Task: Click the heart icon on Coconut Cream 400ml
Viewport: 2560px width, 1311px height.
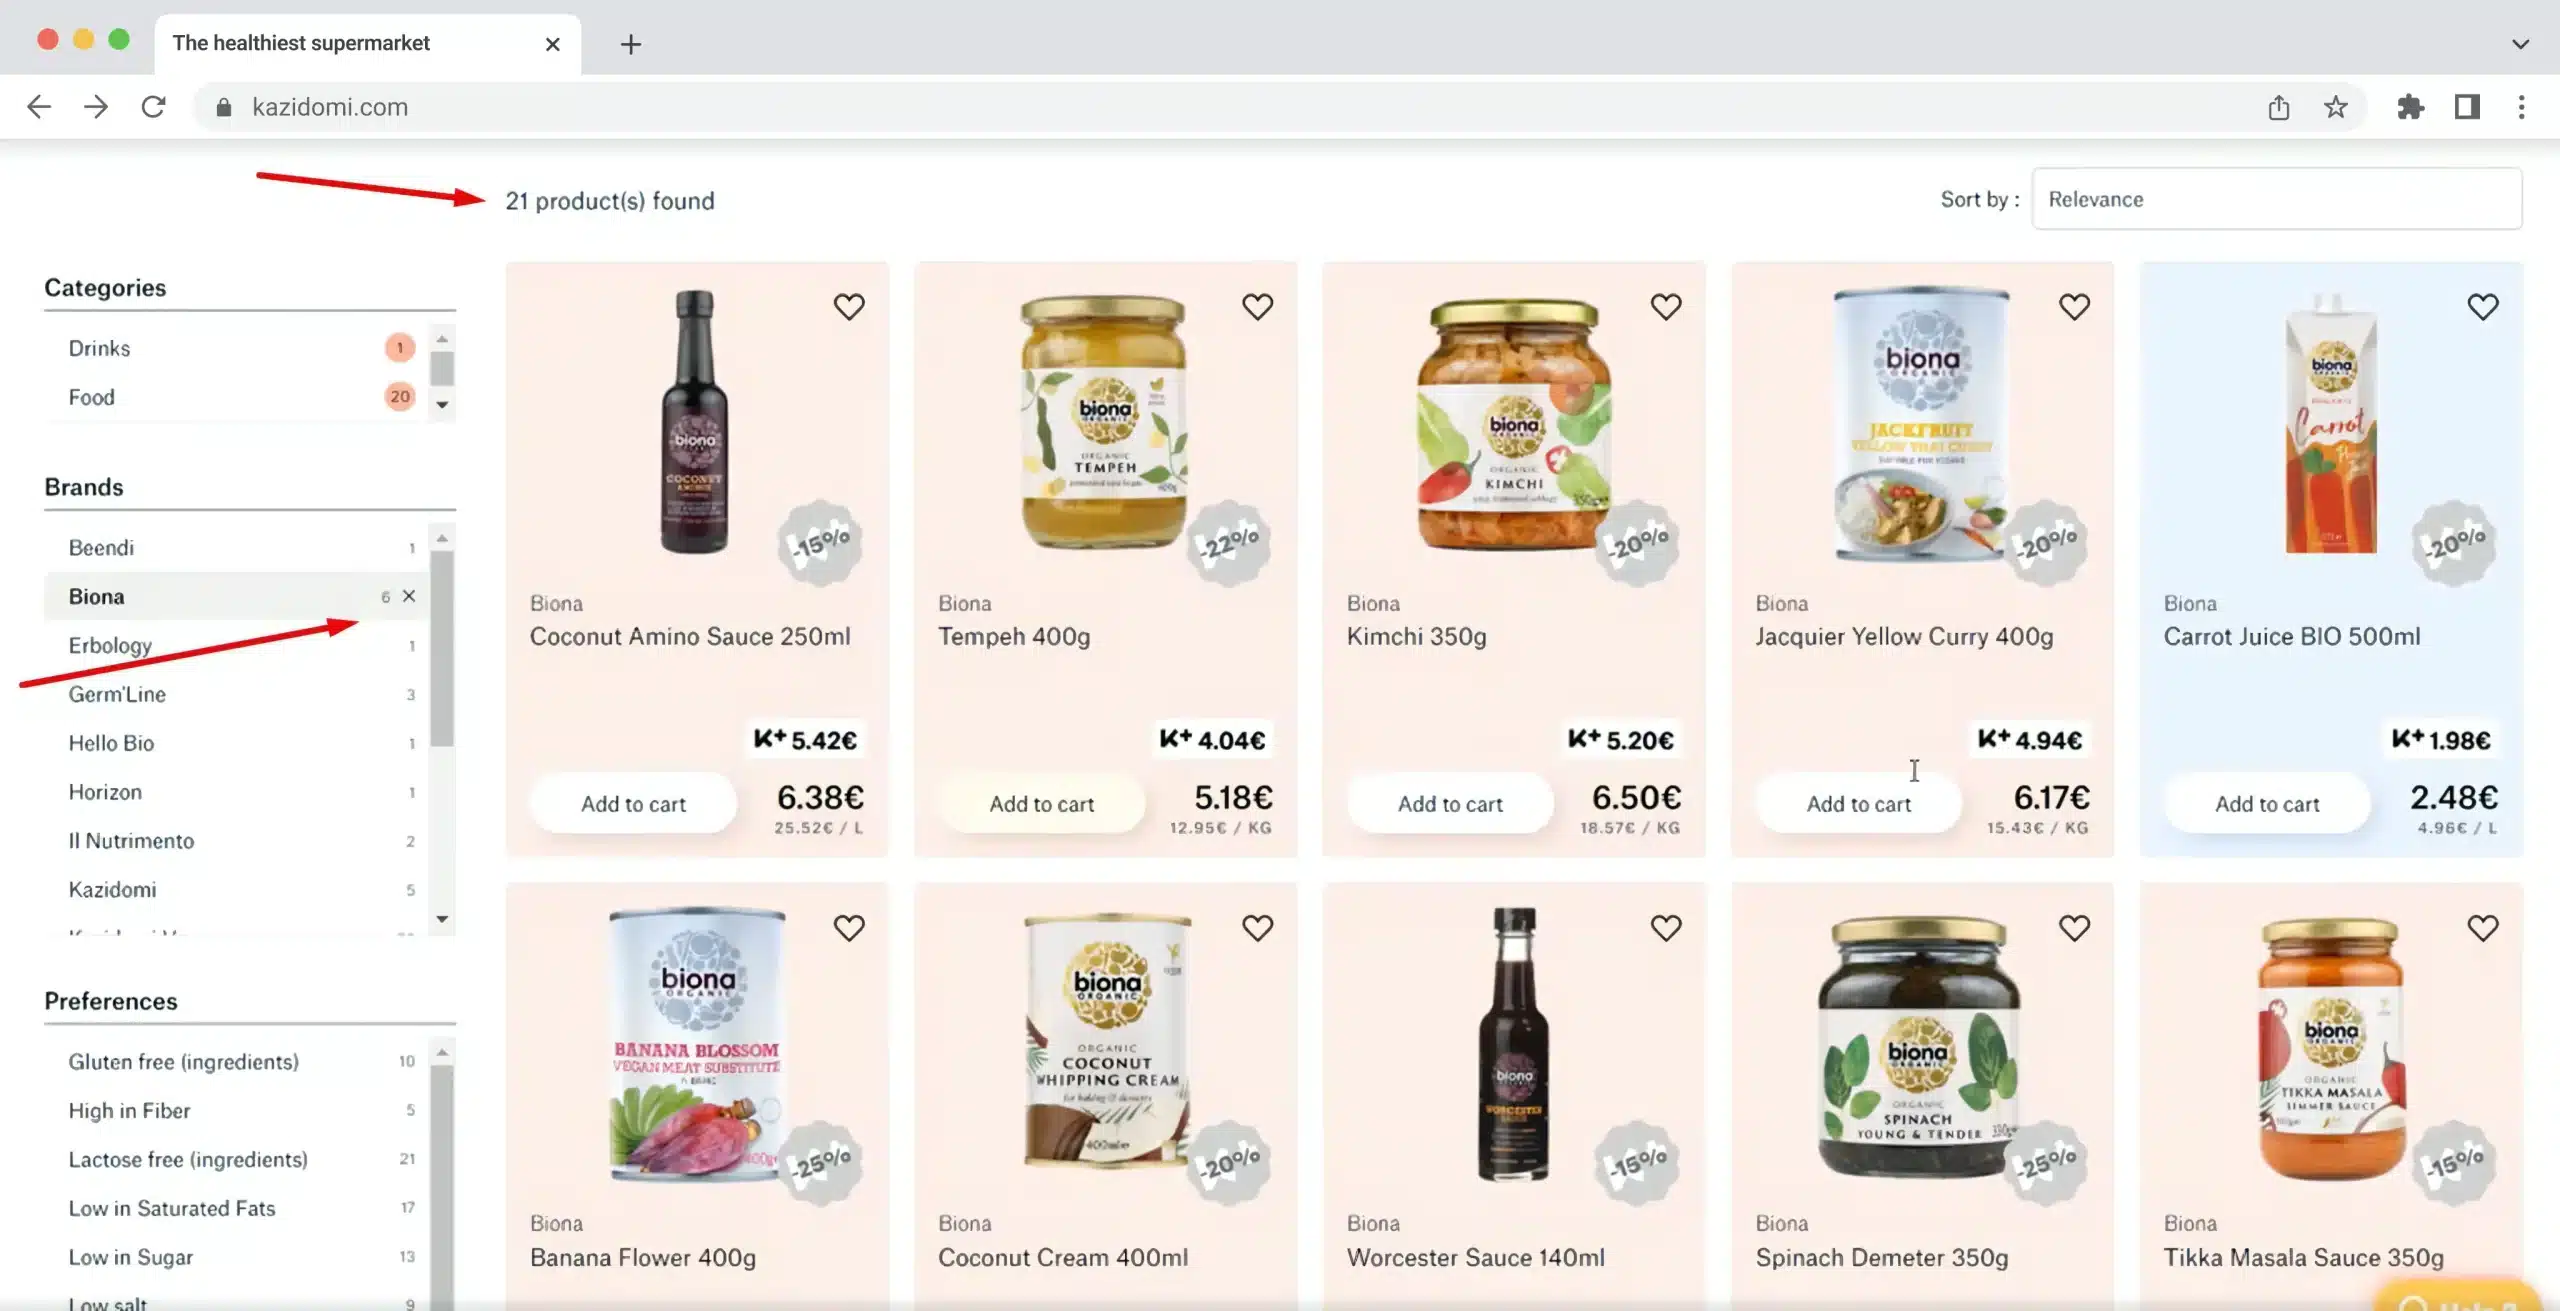Action: 1257,928
